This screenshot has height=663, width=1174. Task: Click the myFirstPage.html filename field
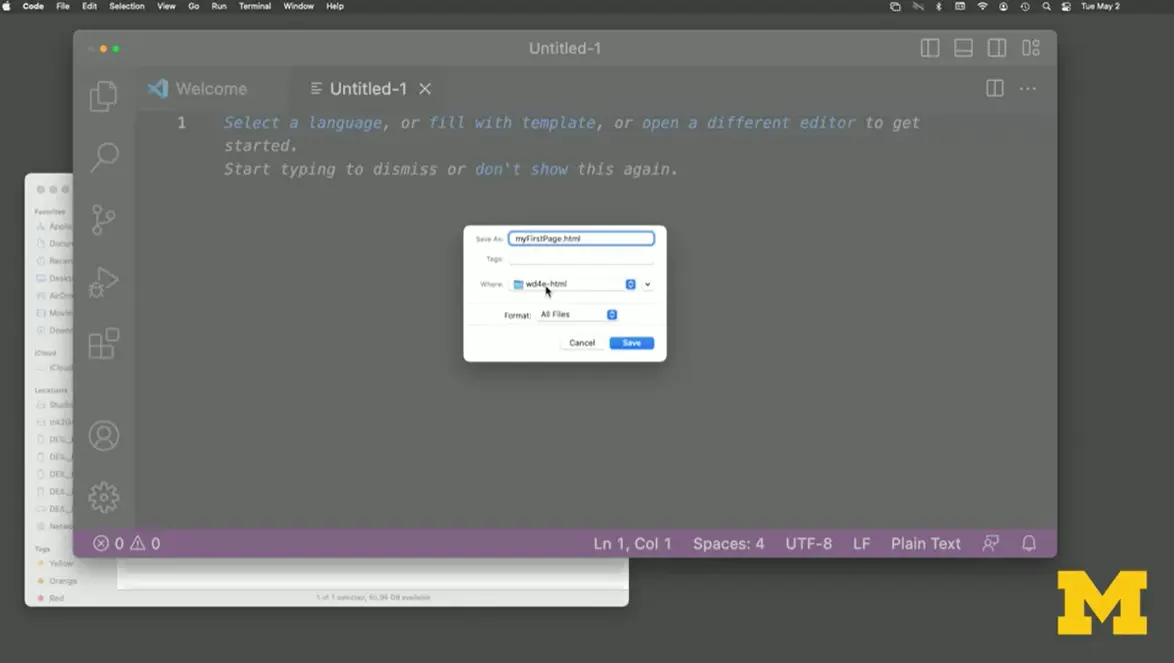pyautogui.click(x=581, y=238)
